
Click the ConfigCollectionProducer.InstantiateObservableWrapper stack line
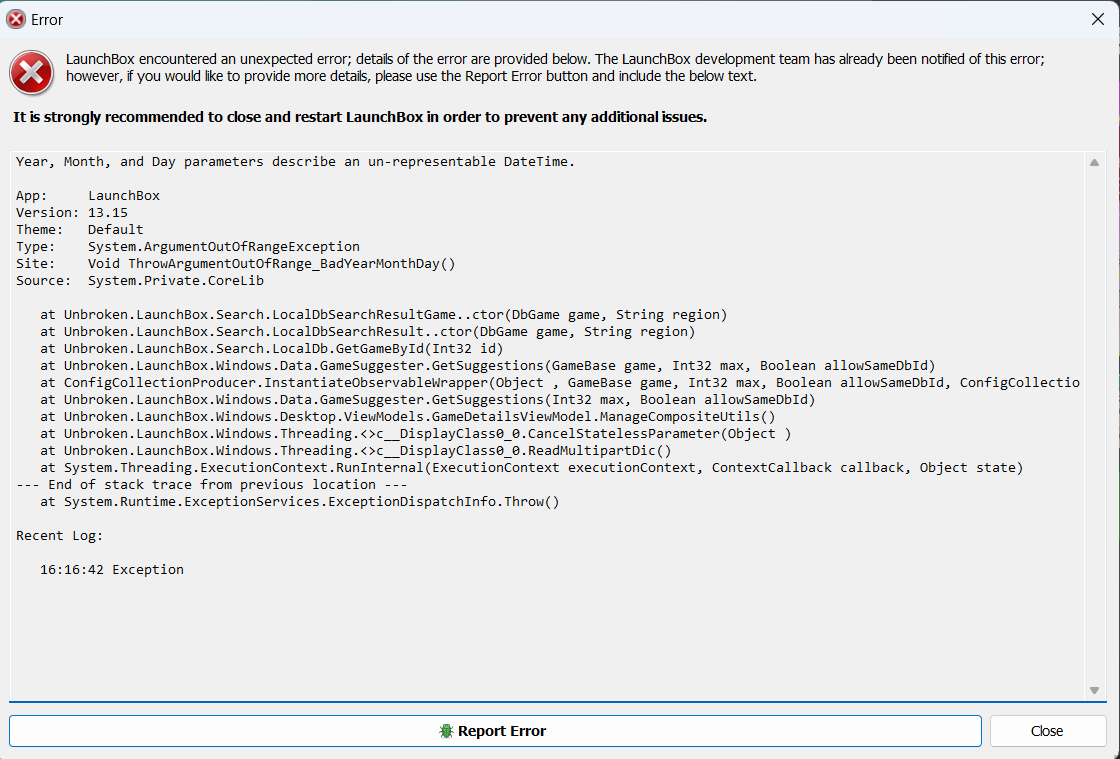560,383
